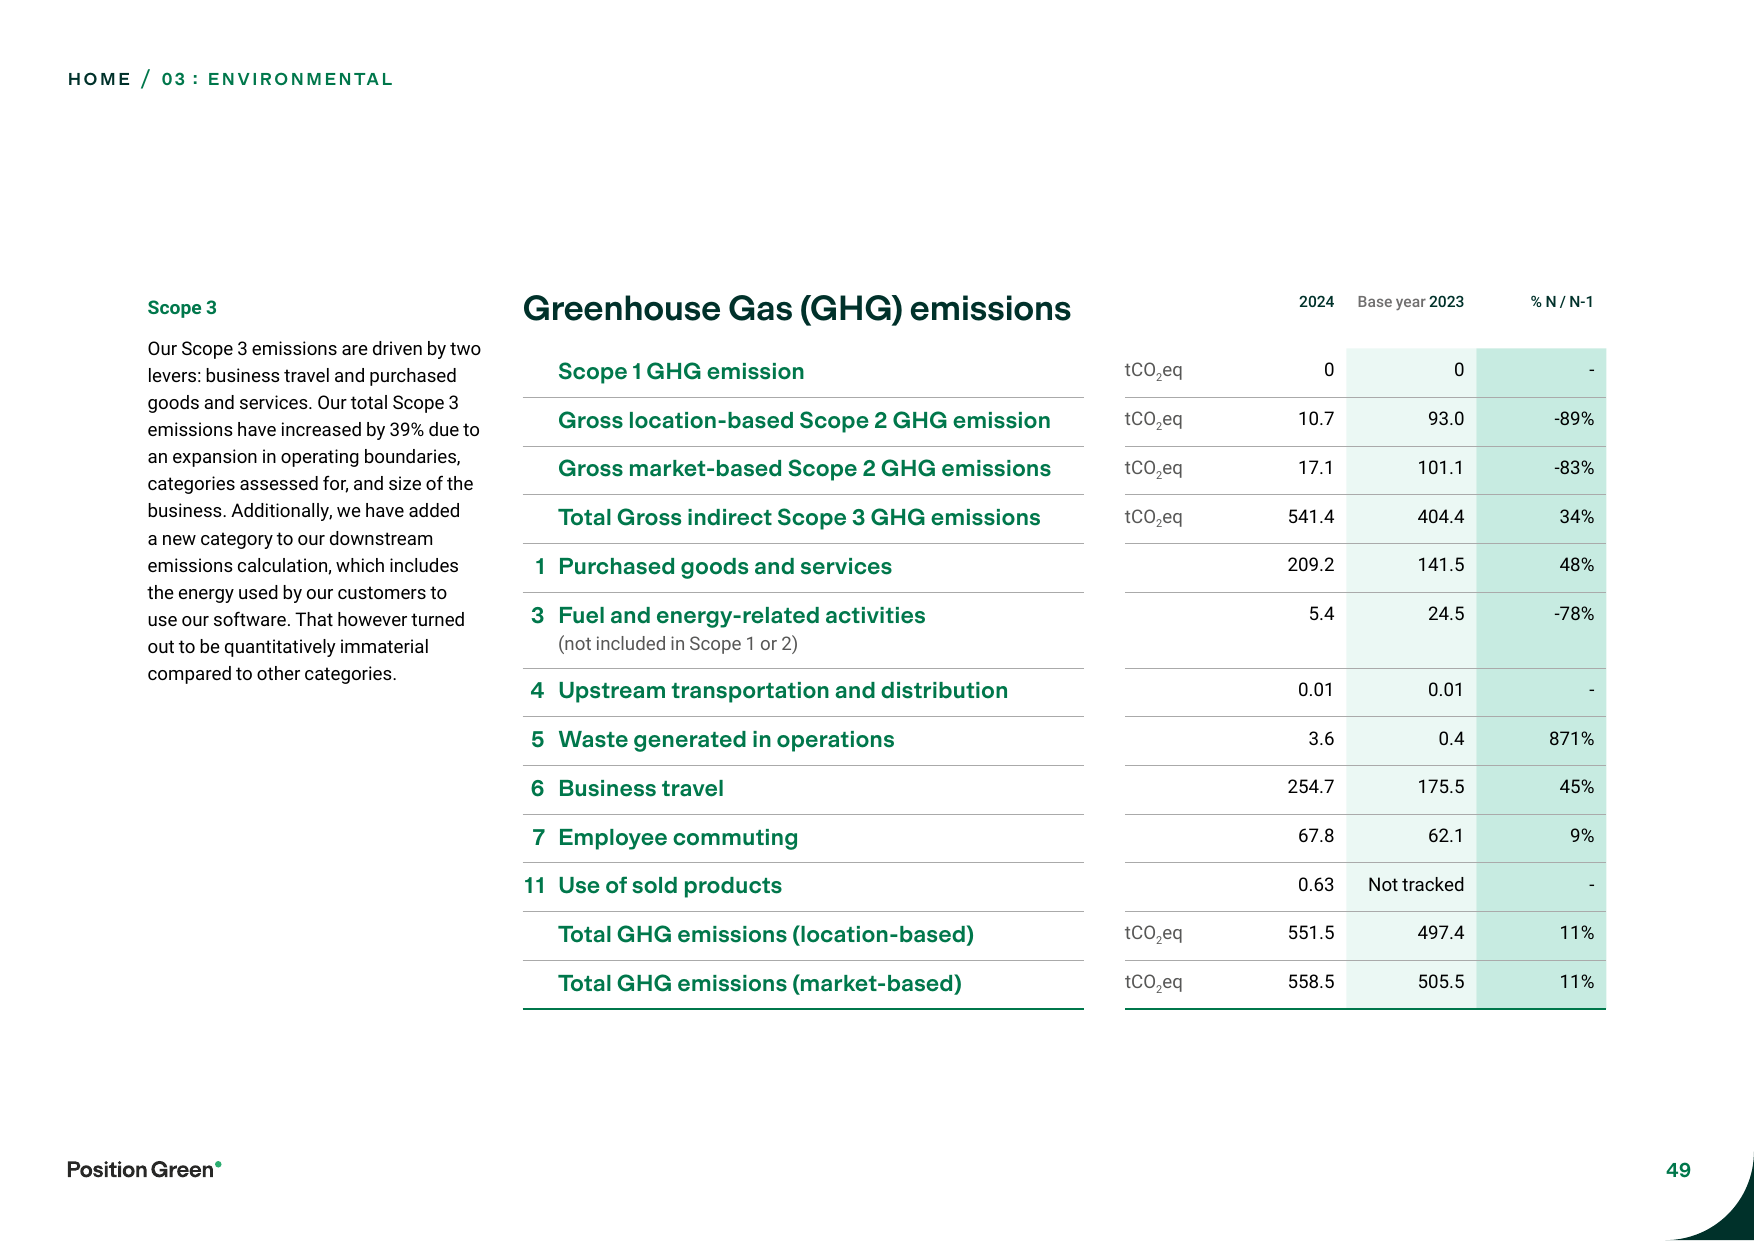Open the 03 : ENVIRONMENTAL breadcrumb

[277, 79]
